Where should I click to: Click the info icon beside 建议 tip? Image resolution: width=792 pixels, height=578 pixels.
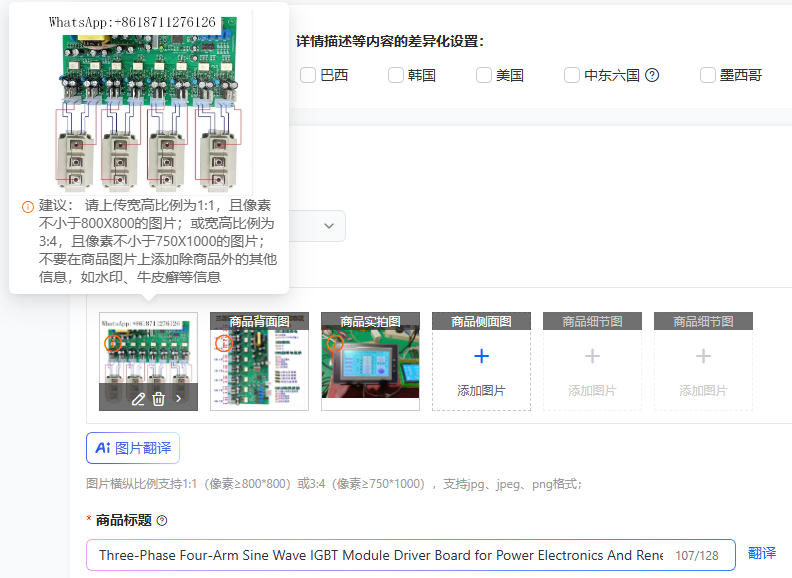point(27,206)
